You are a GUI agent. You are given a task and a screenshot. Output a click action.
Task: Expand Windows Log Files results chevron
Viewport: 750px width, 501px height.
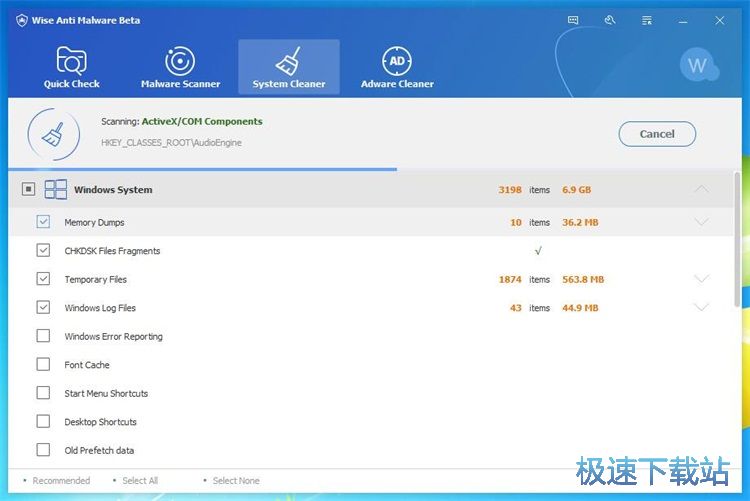point(701,307)
